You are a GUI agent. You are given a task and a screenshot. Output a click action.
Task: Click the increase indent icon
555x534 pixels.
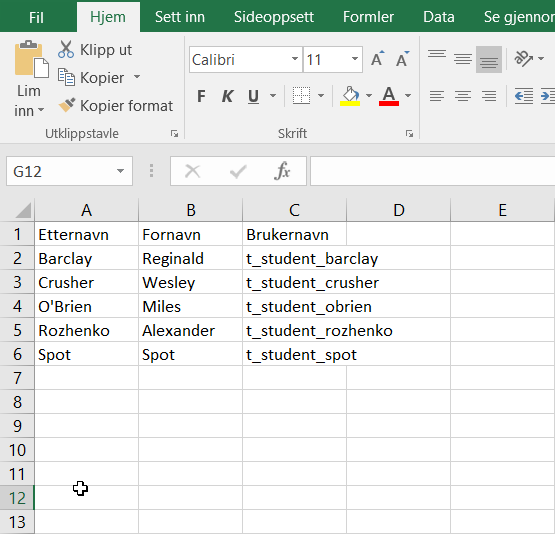click(x=548, y=96)
